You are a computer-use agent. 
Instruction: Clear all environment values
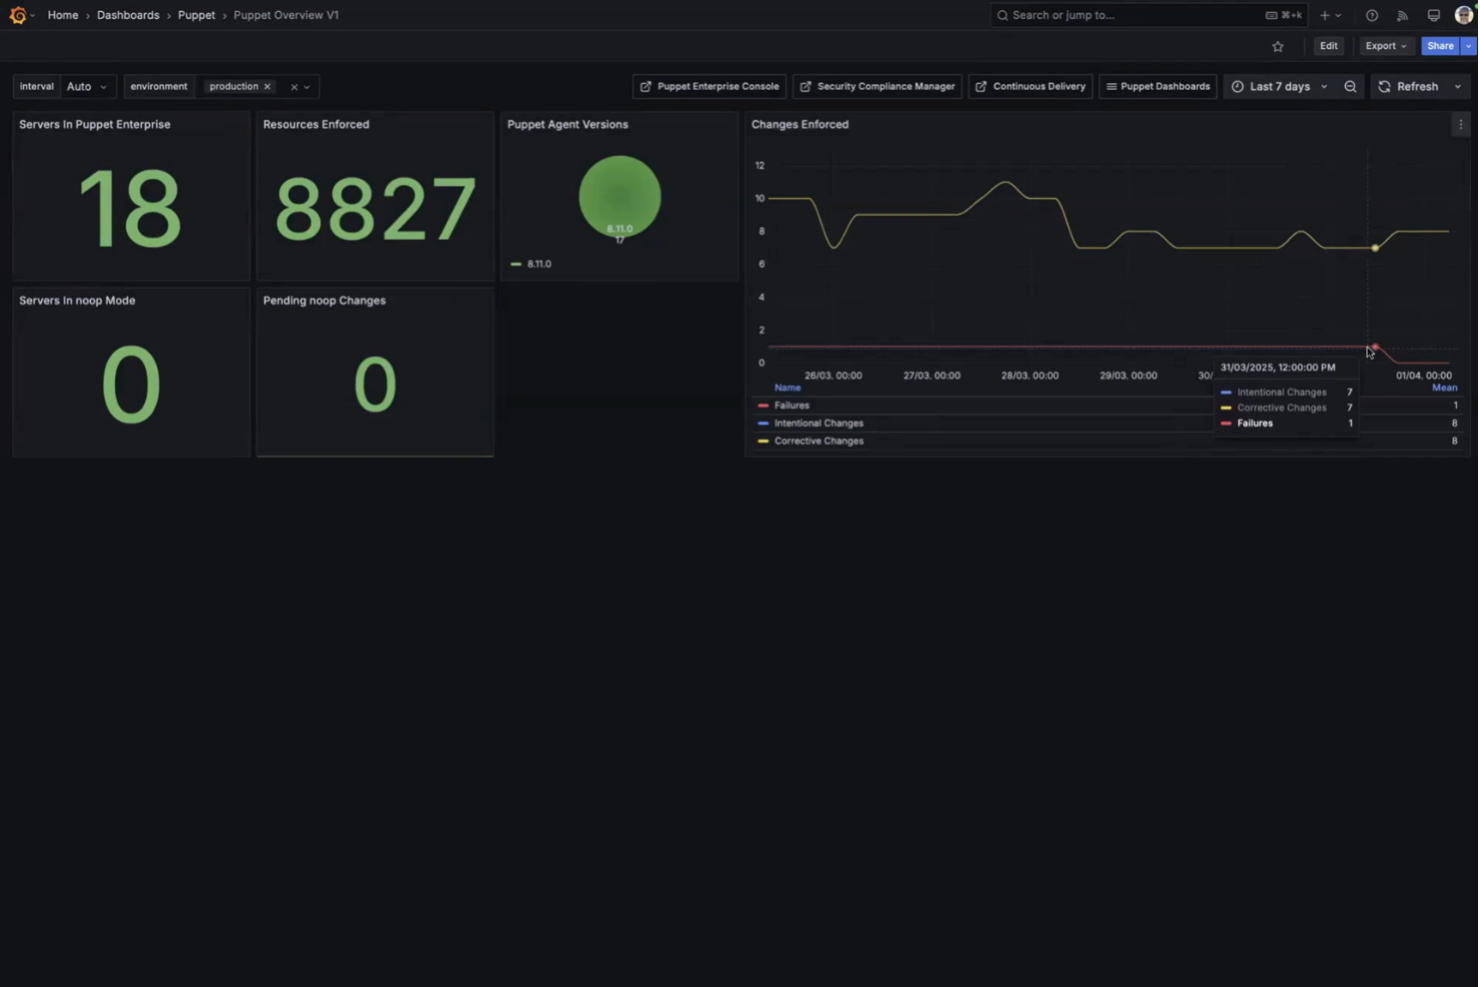(x=294, y=87)
